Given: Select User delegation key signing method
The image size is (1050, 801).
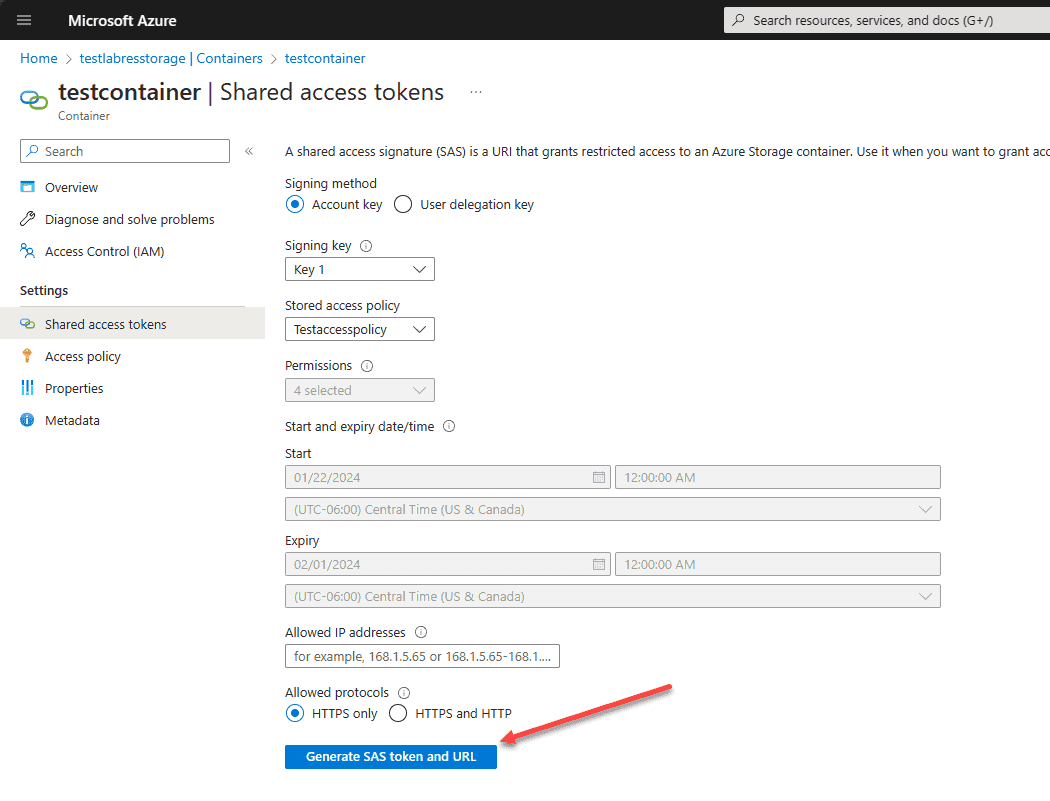Looking at the screenshot, I should 403,204.
